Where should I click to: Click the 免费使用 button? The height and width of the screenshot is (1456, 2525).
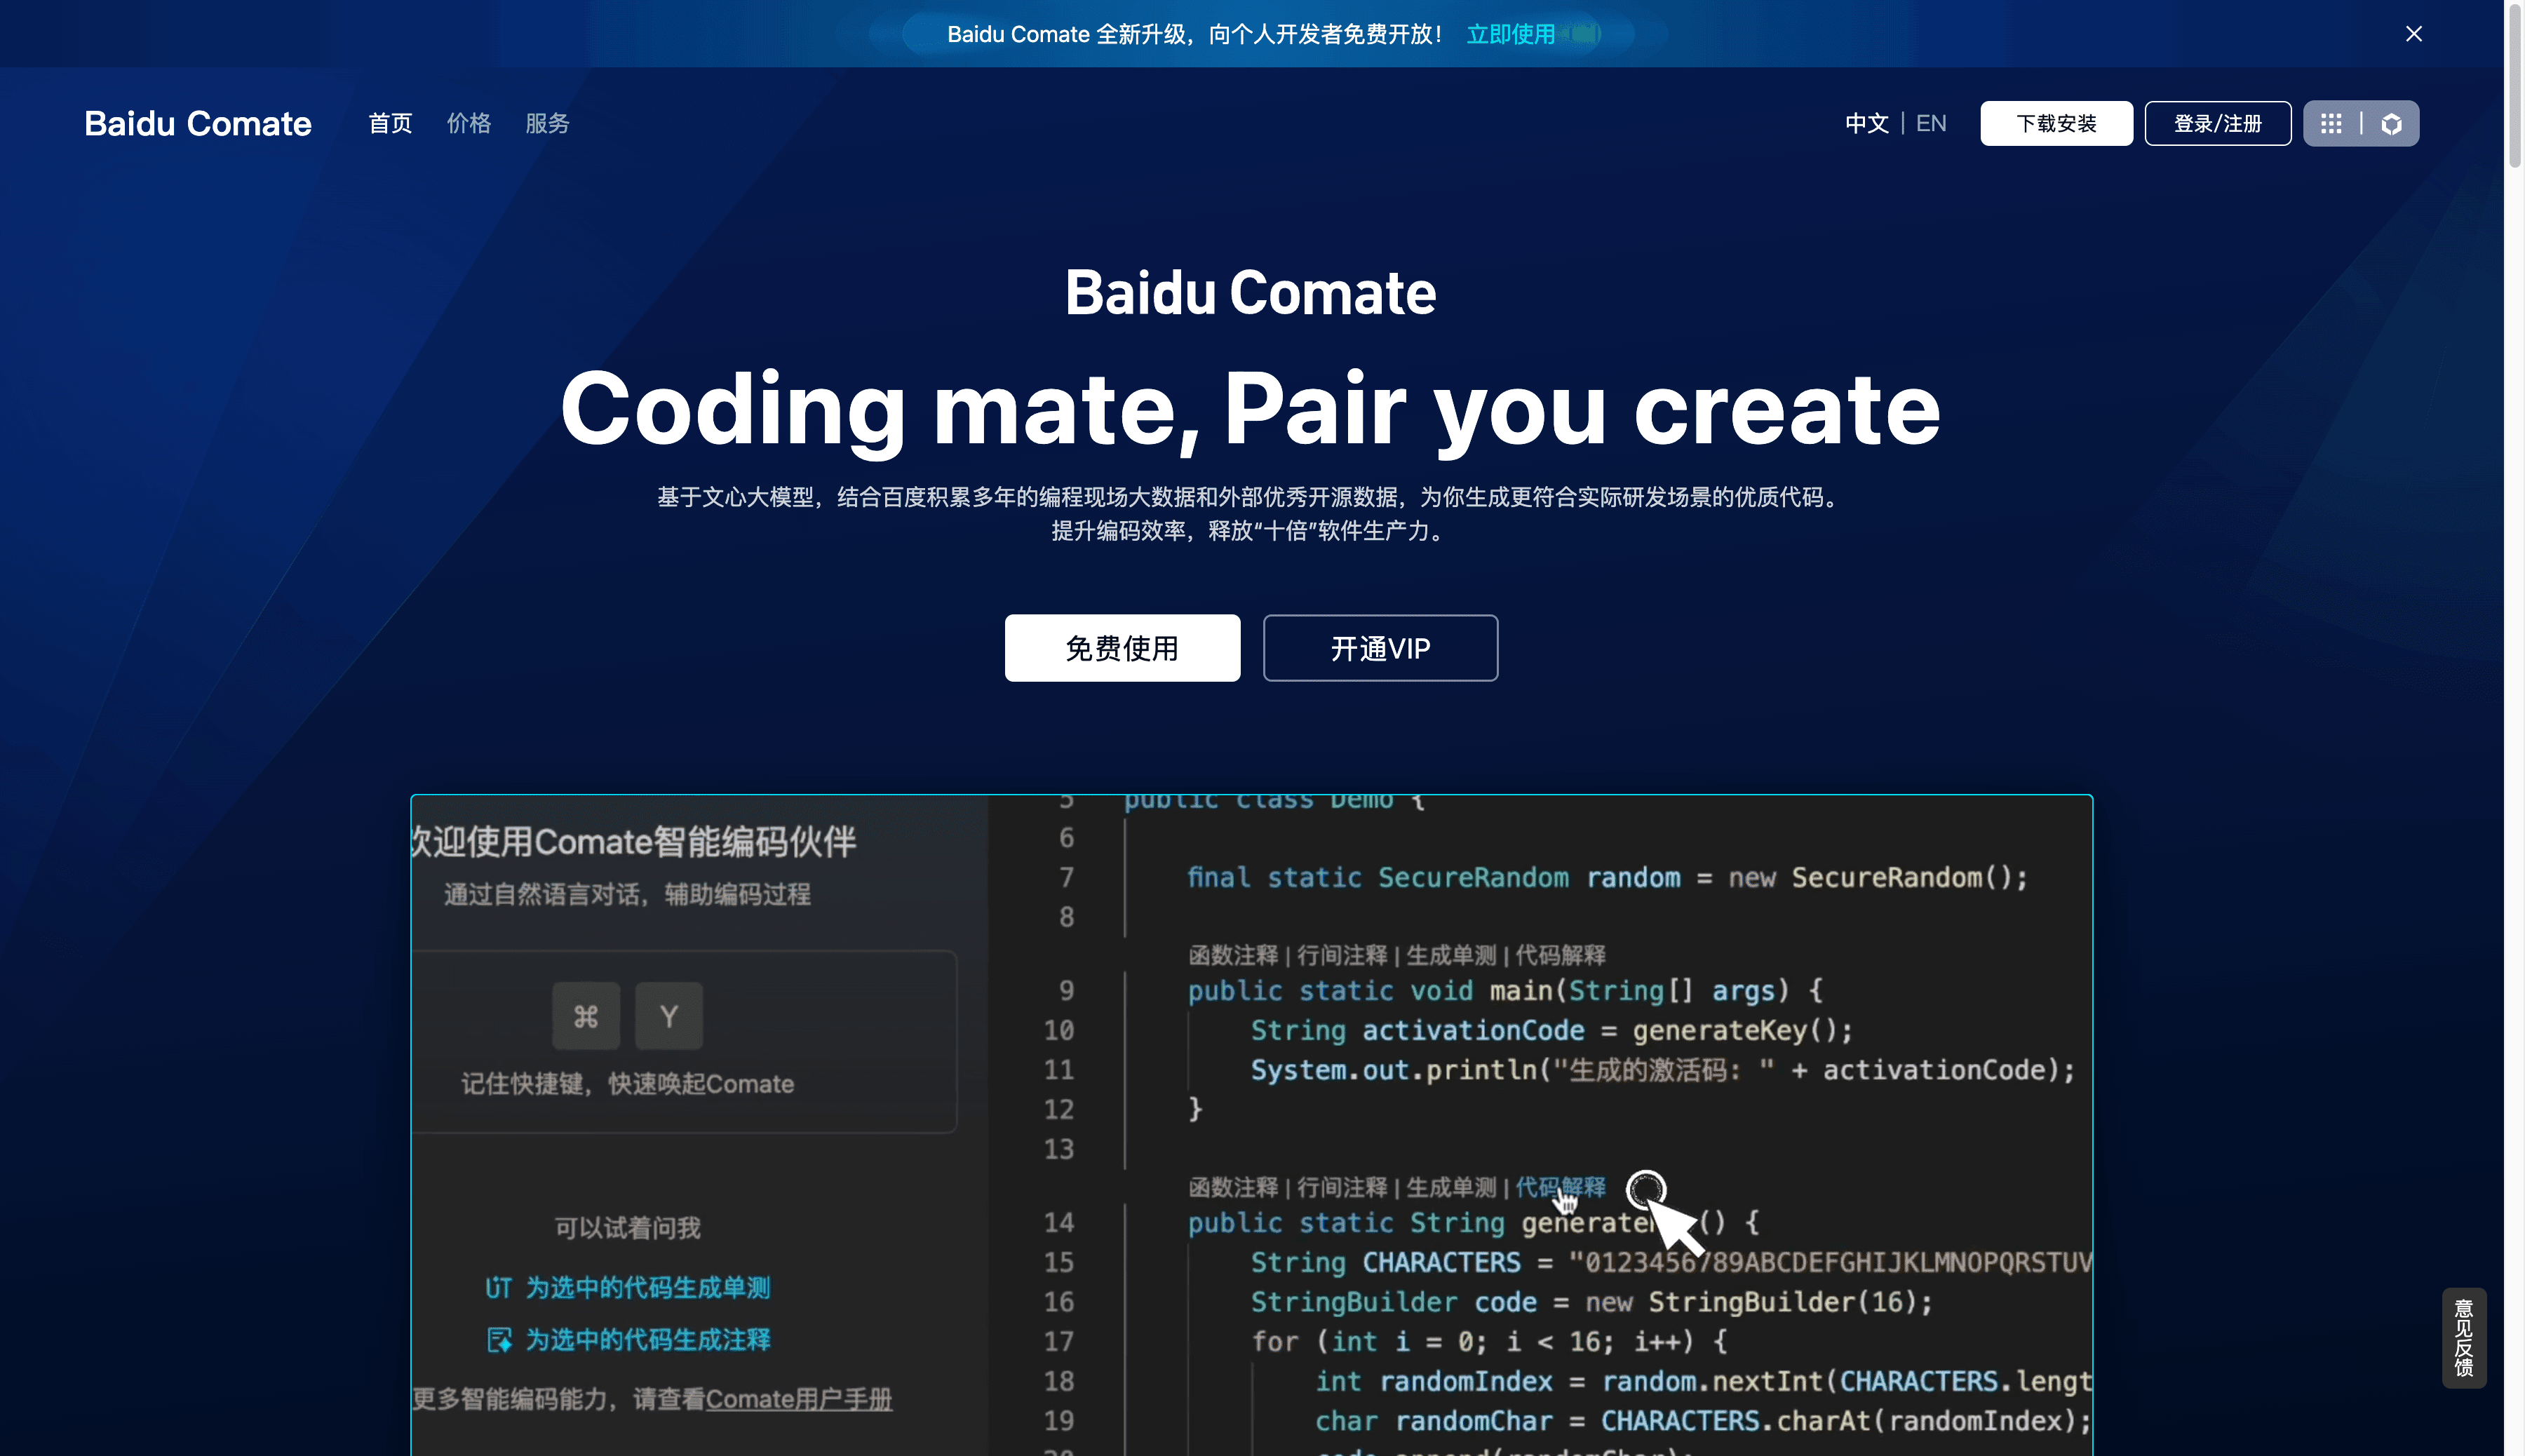tap(1122, 648)
